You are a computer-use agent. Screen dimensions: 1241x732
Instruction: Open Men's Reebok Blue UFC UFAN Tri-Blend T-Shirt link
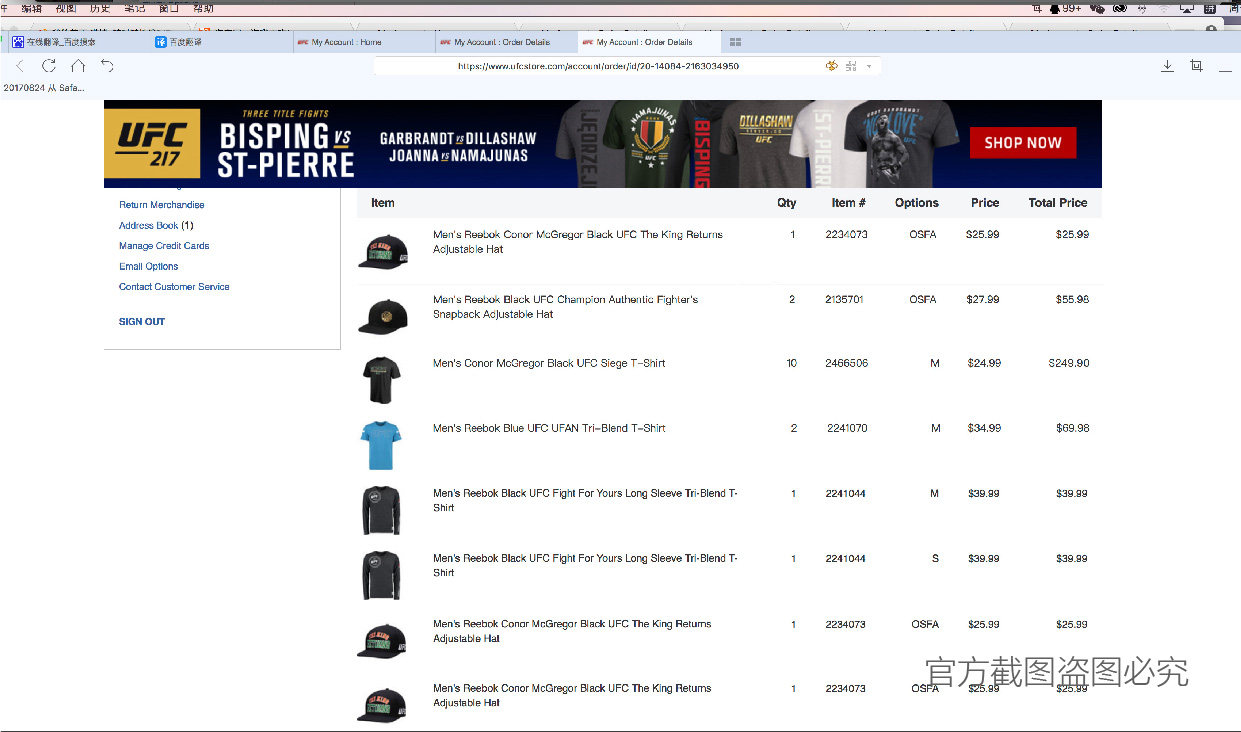549,428
